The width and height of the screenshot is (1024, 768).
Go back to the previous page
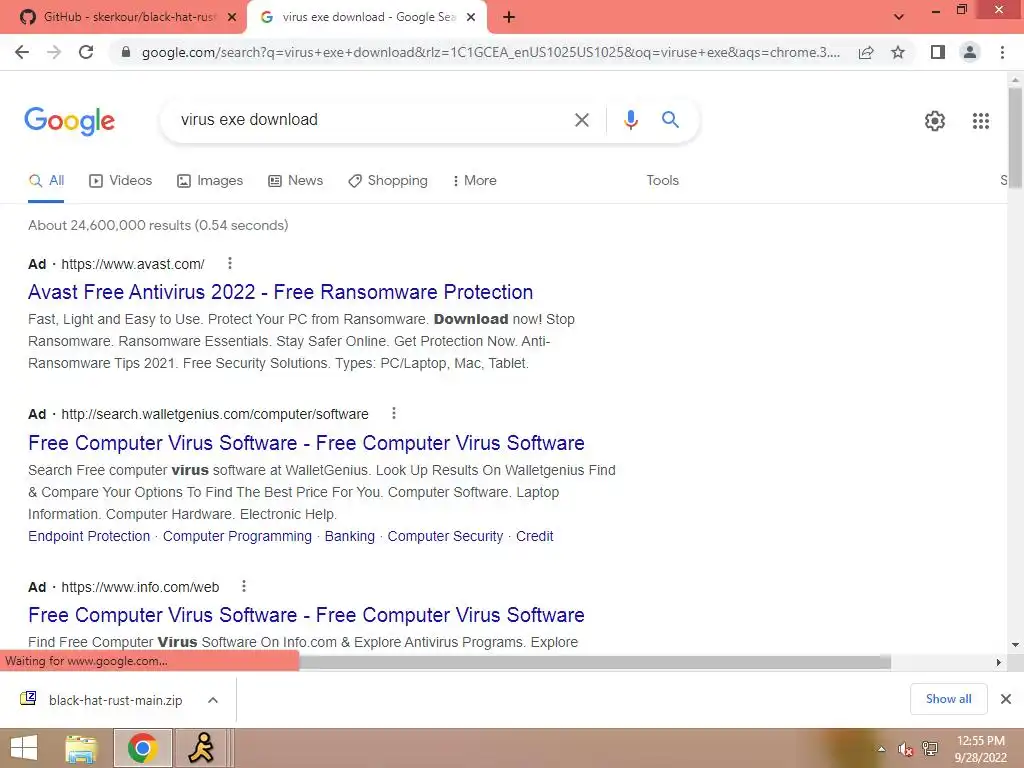[x=22, y=52]
